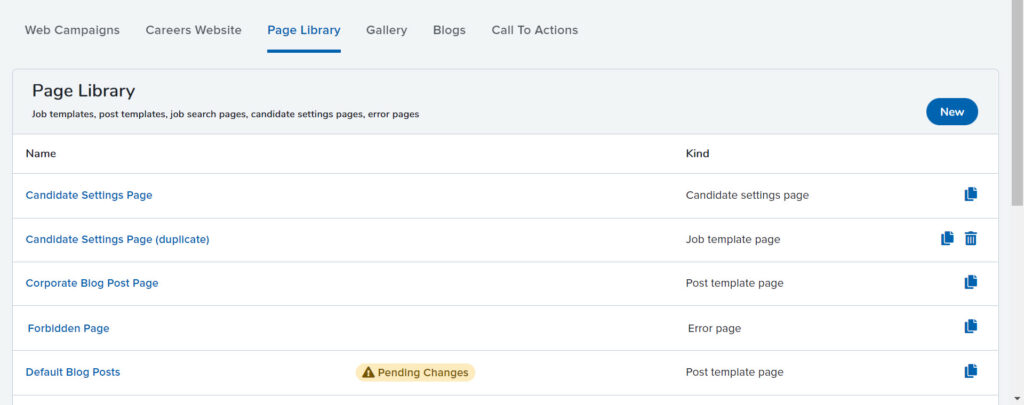Duplicate the Candidate Settings Page row
Image resolution: width=1024 pixels, height=405 pixels.
[970, 194]
